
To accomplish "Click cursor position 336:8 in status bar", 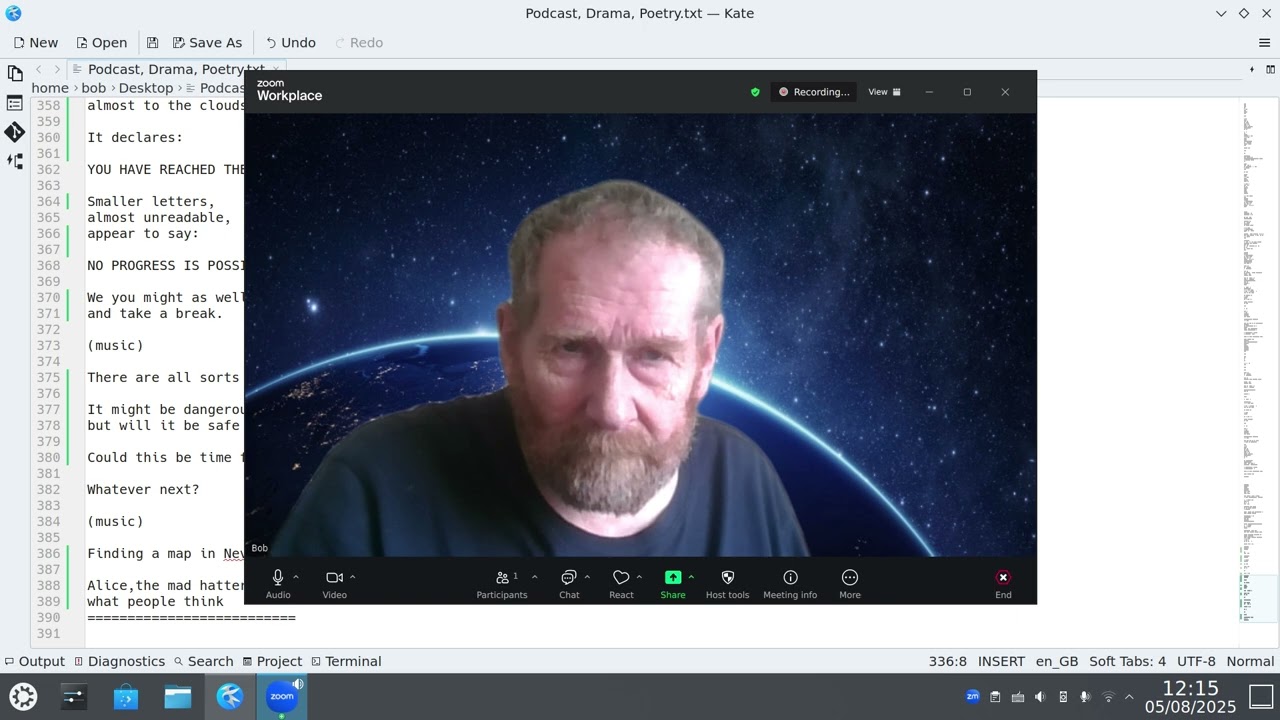I will coord(948,661).
